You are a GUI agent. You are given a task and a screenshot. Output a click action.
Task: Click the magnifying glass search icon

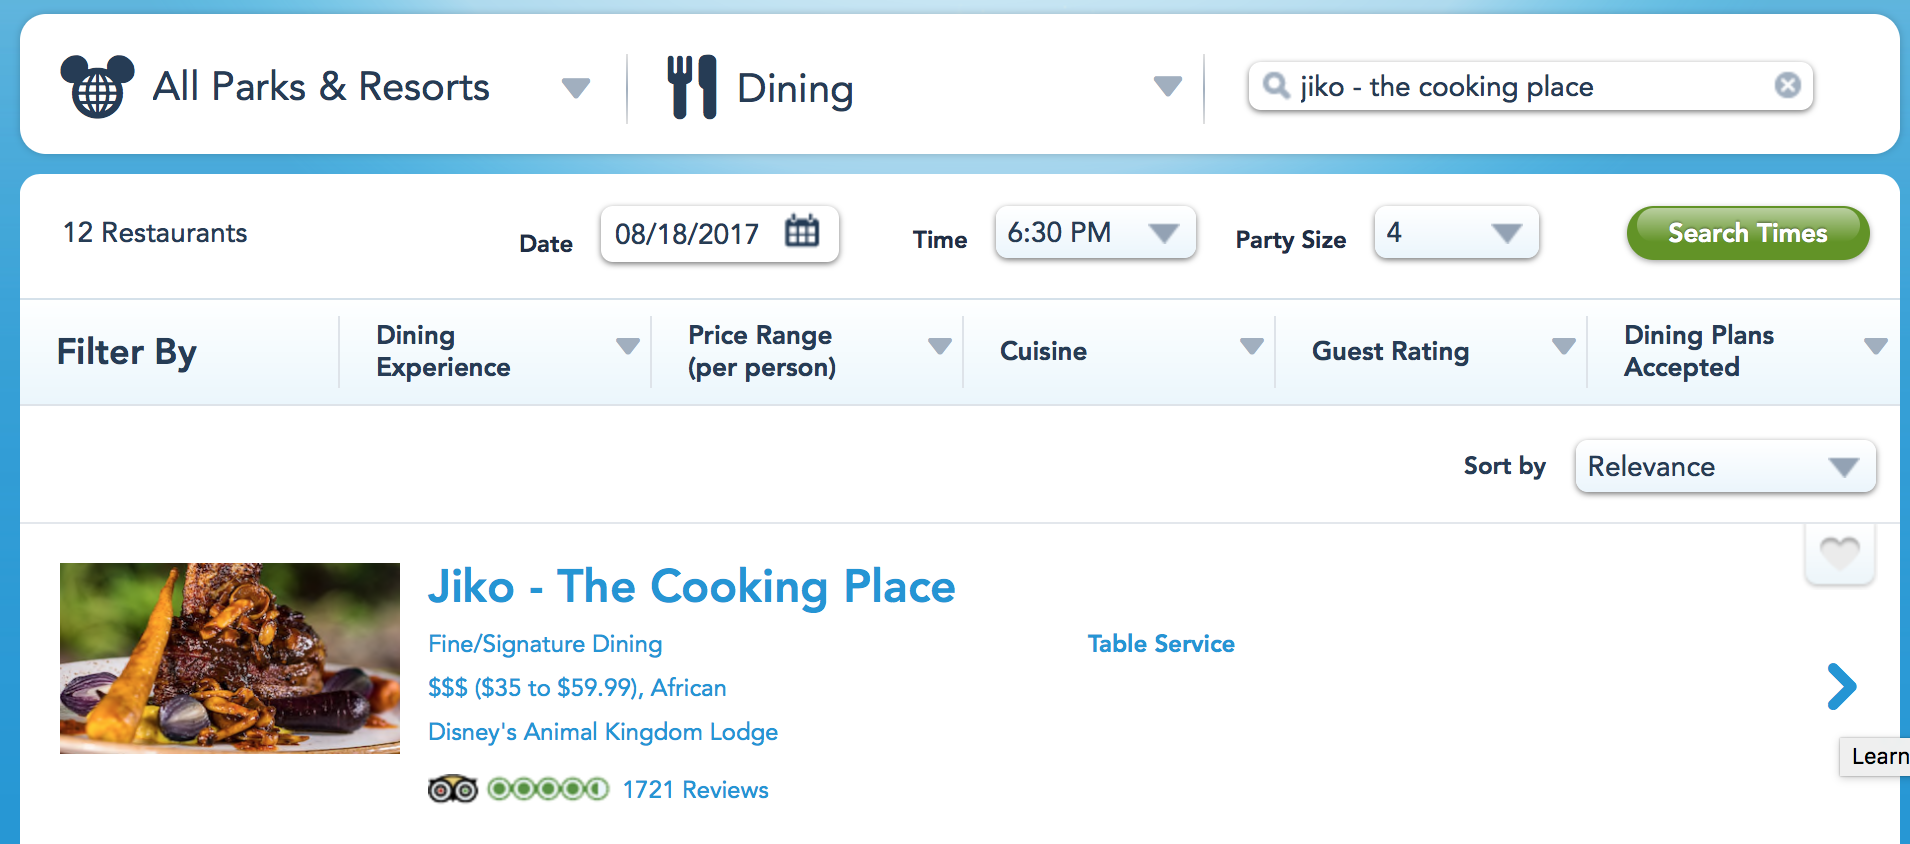click(1276, 86)
